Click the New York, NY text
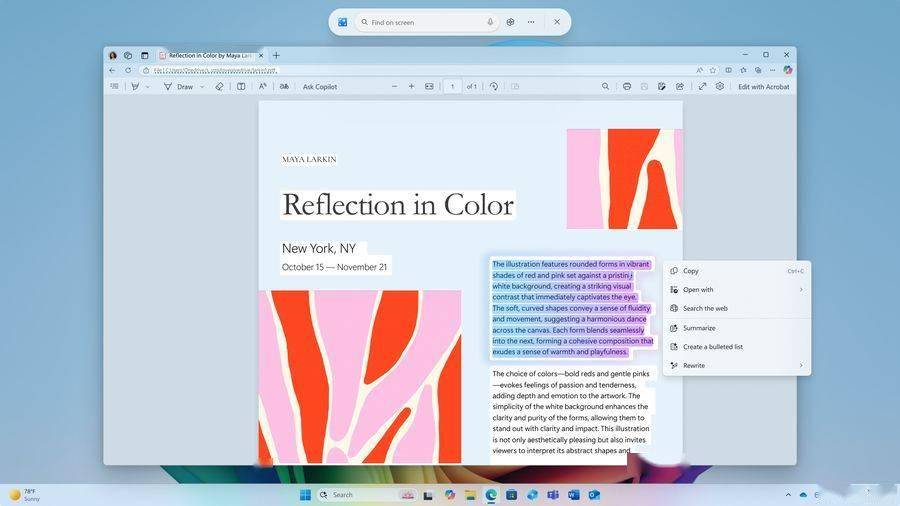900x506 pixels. 319,248
